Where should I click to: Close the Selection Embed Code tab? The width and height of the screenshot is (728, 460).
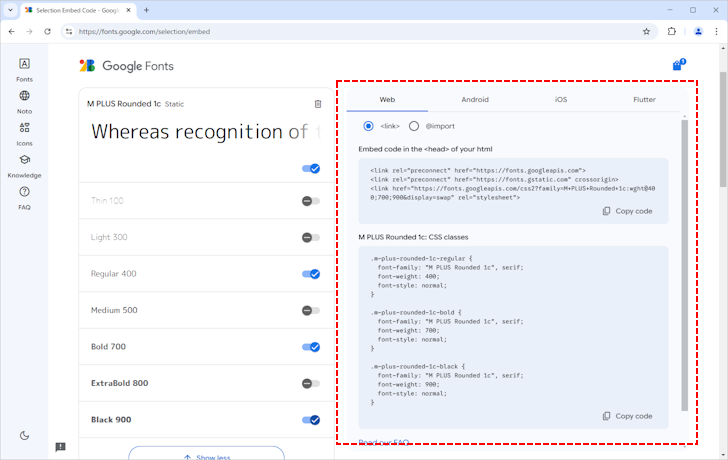click(129, 10)
